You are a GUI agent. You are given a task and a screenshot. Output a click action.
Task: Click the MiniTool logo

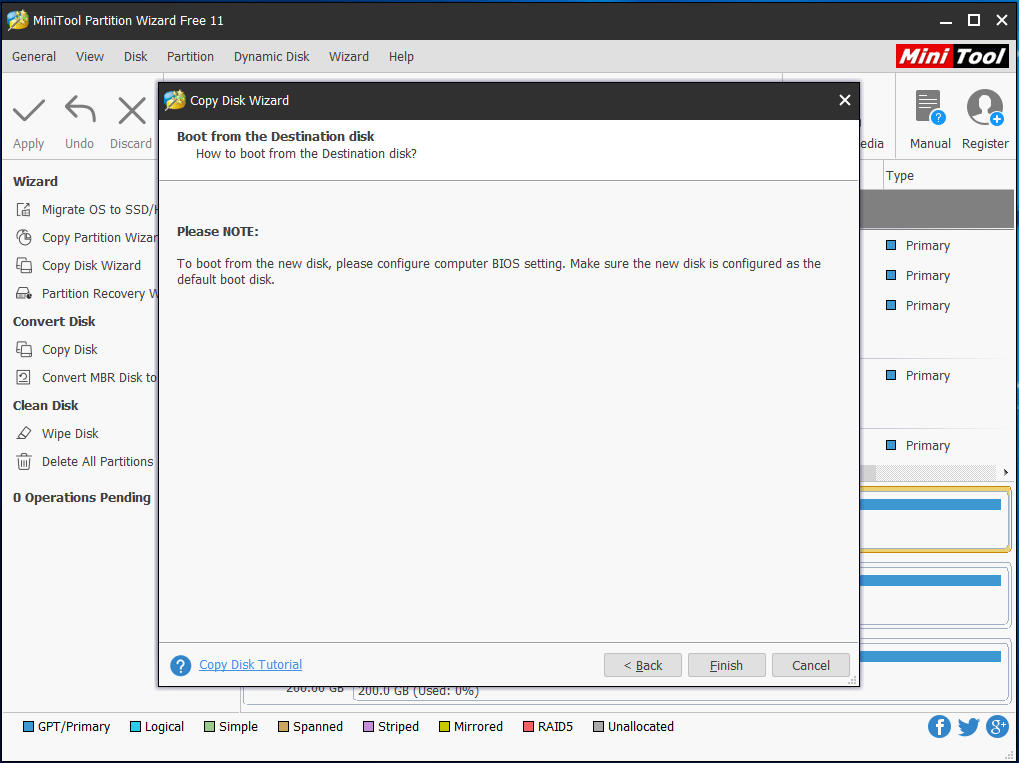coord(952,57)
